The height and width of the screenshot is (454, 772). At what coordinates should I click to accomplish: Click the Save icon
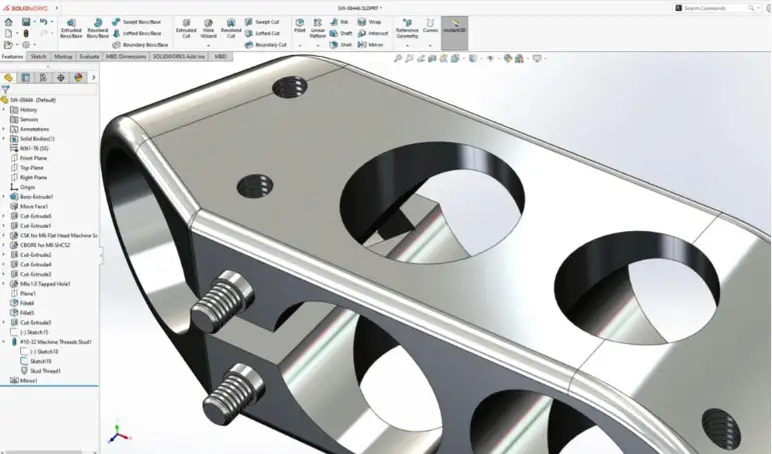click(26, 22)
